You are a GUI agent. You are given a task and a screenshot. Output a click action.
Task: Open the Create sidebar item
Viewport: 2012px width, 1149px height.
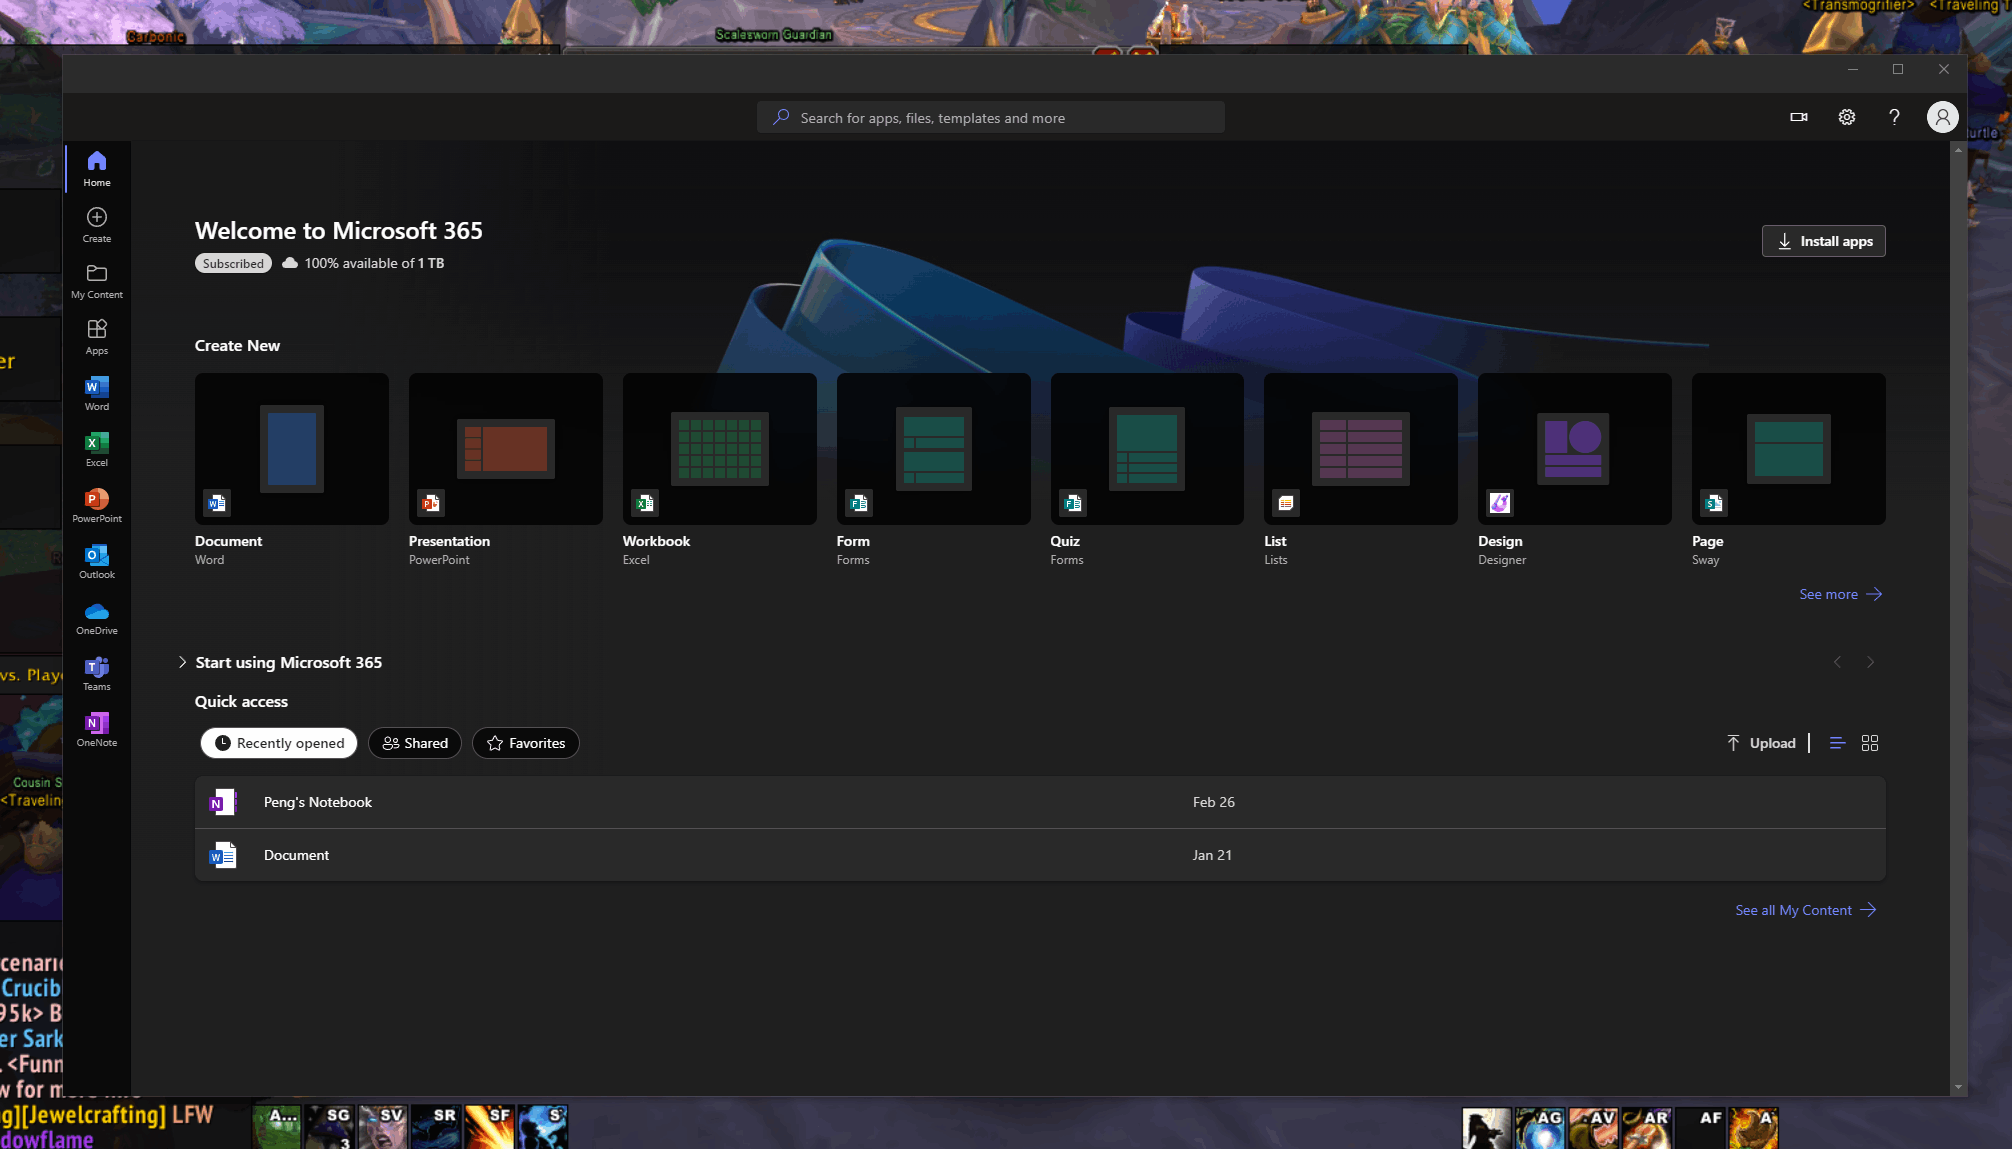97,225
